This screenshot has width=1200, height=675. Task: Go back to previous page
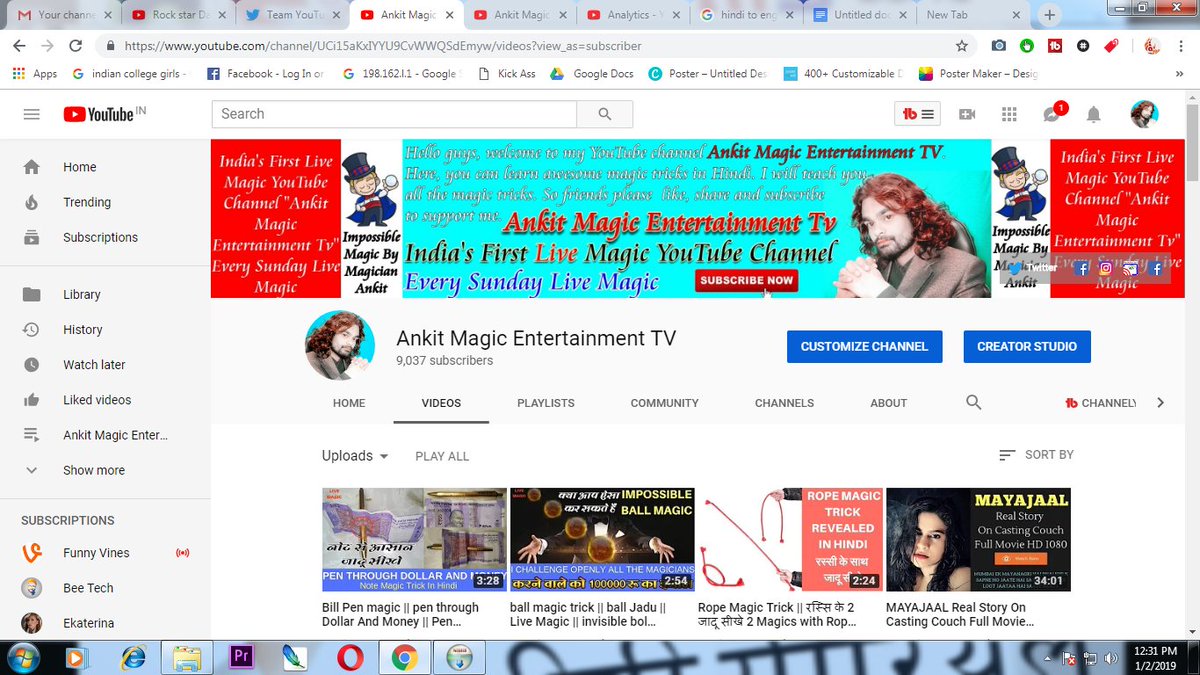pyautogui.click(x=19, y=46)
